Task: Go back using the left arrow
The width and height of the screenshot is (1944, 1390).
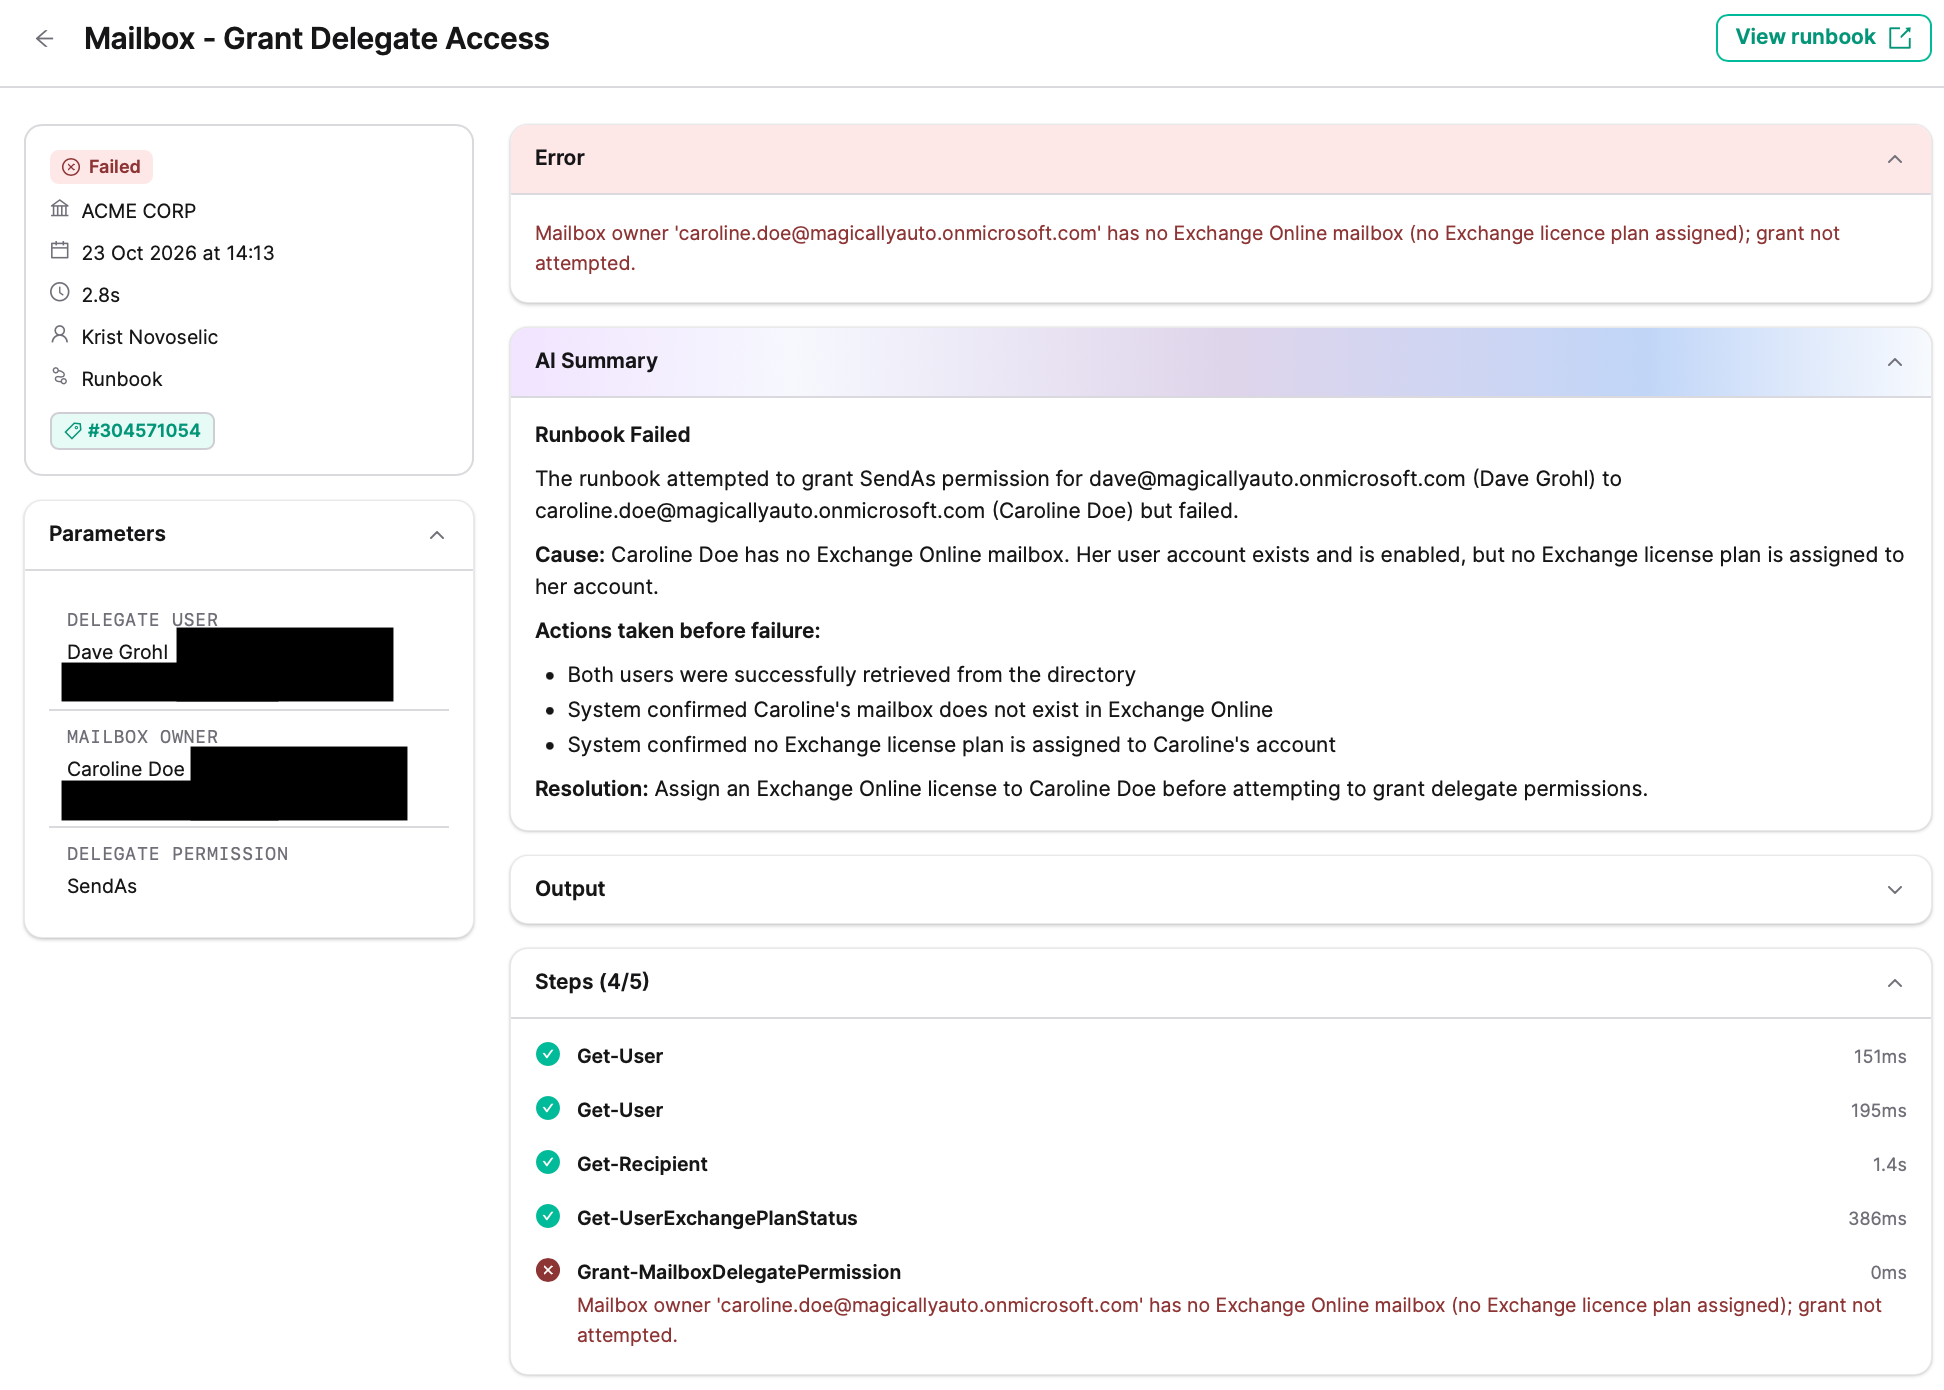Action: (x=44, y=39)
